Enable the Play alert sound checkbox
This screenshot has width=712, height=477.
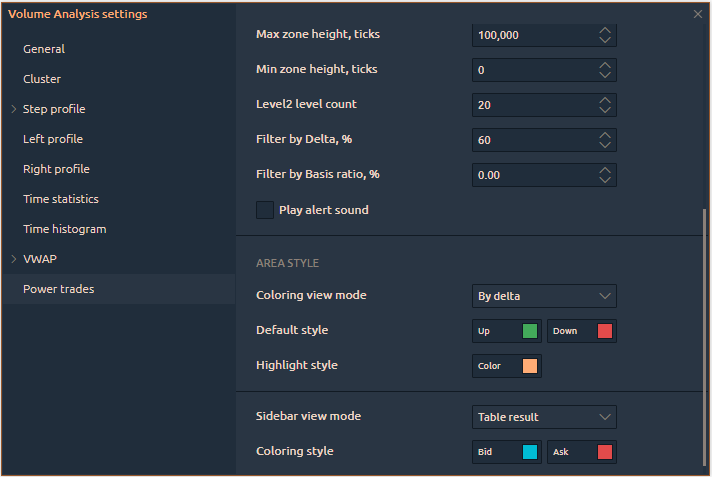point(265,210)
